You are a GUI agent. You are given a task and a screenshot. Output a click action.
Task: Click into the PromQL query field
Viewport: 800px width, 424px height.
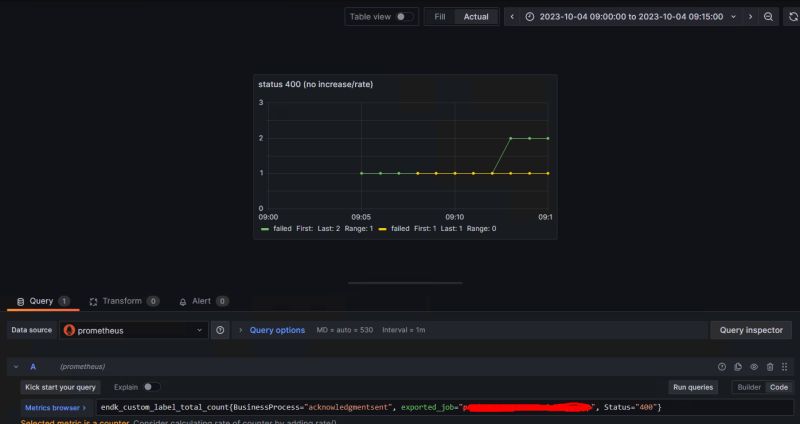(444, 407)
